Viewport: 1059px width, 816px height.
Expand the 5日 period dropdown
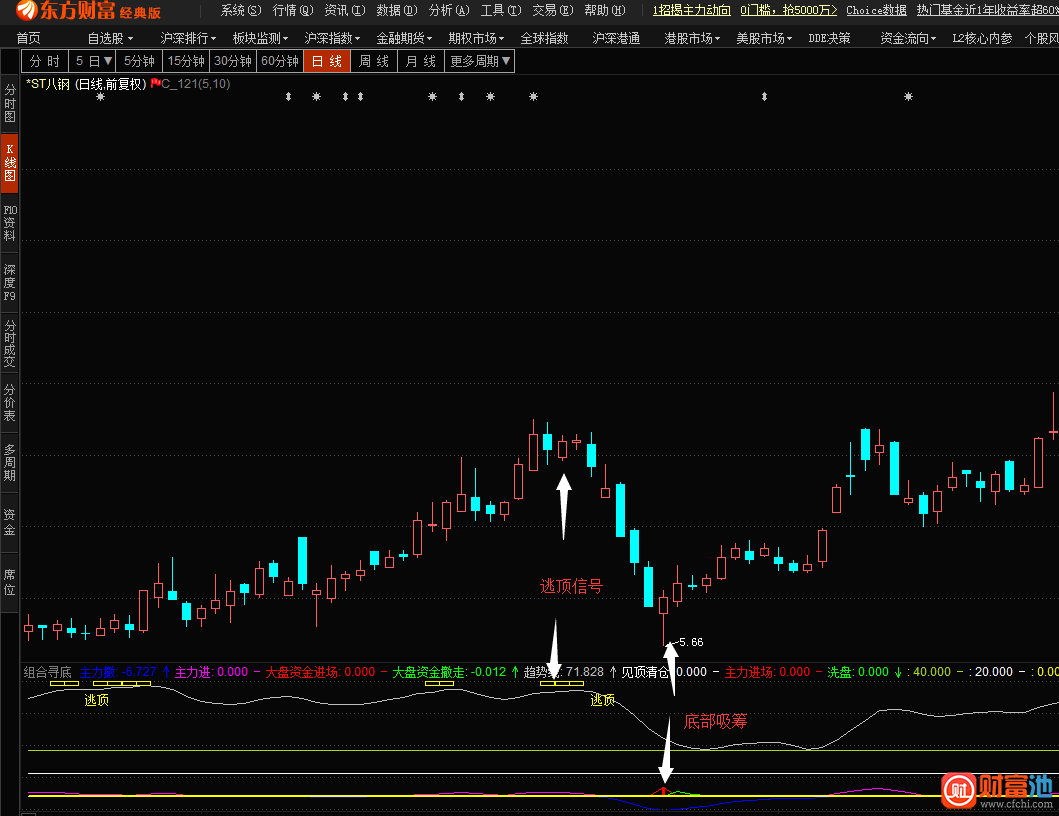[x=93, y=61]
